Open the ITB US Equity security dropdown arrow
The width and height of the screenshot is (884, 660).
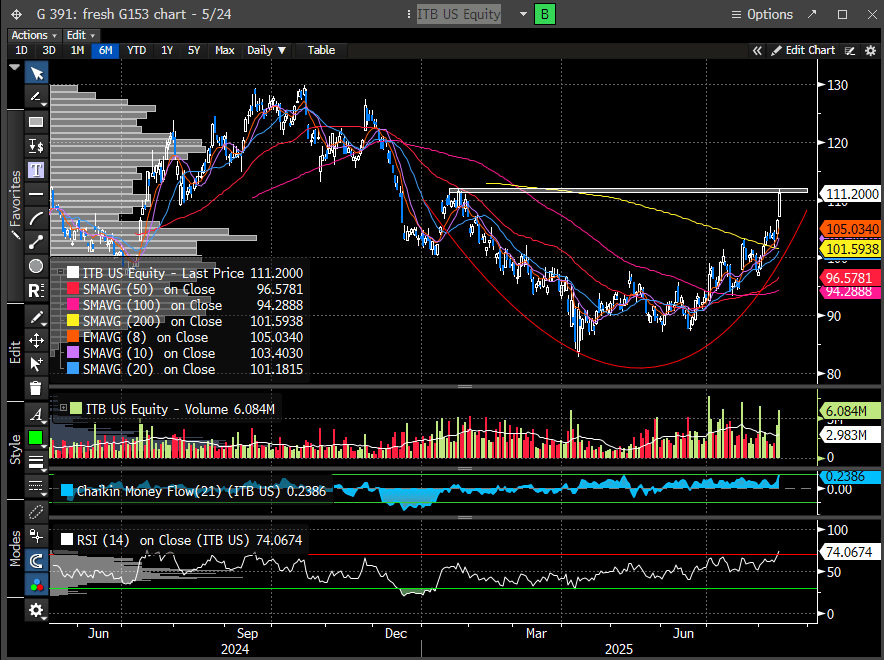[523, 15]
